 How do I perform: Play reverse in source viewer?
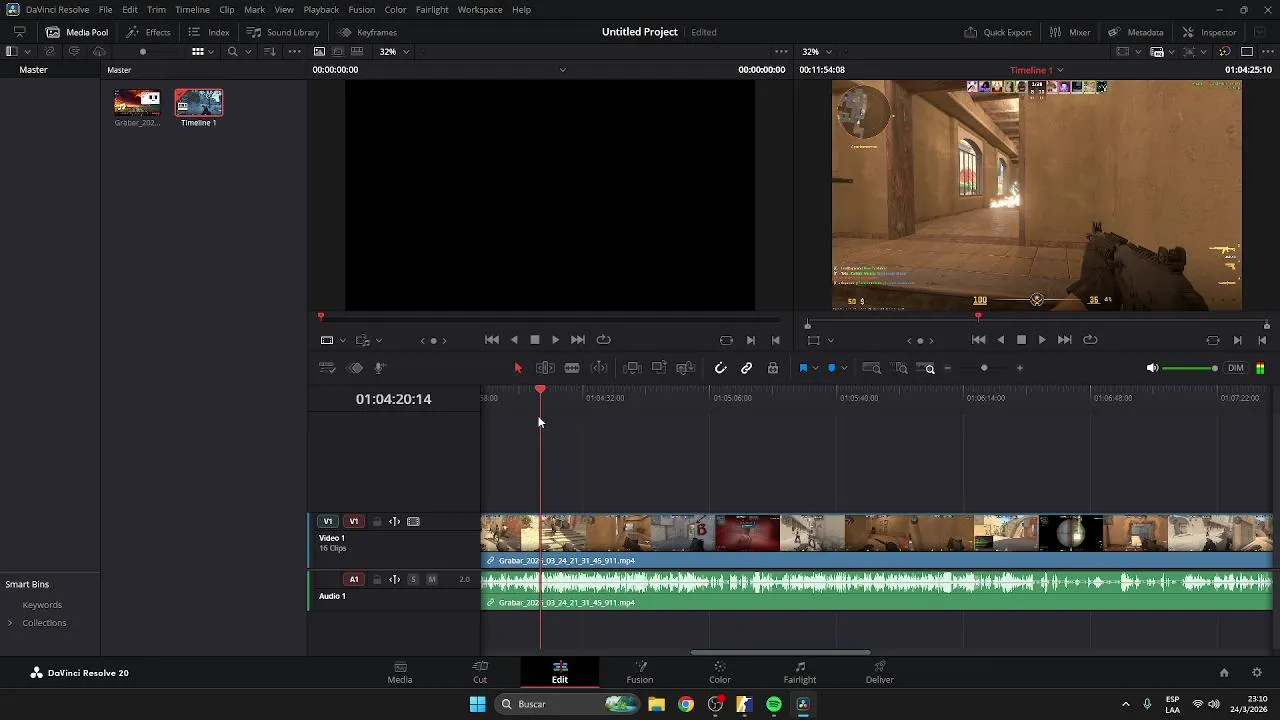click(514, 340)
